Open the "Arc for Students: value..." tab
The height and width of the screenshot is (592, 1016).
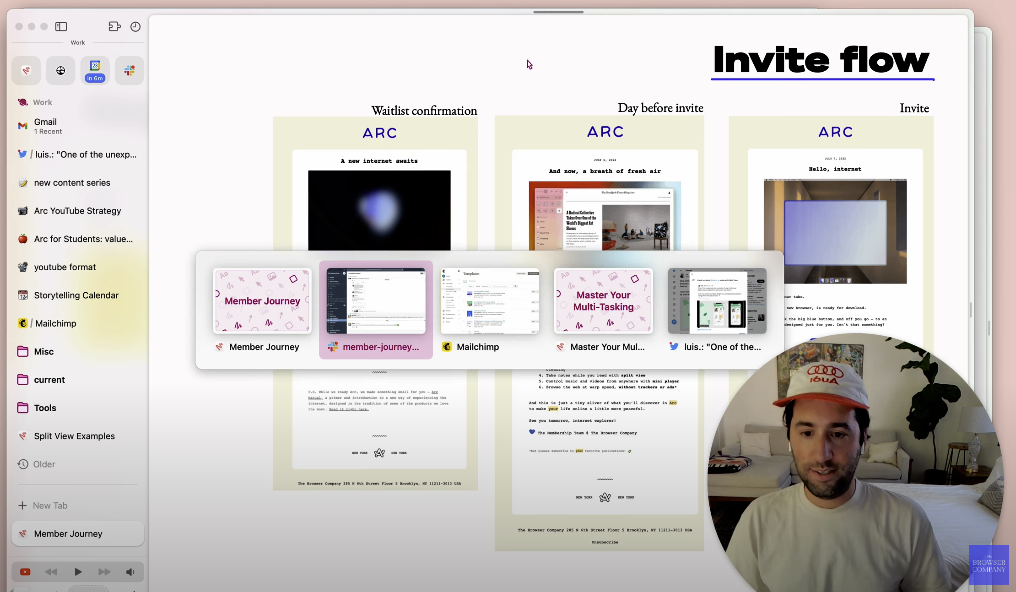click(78, 239)
